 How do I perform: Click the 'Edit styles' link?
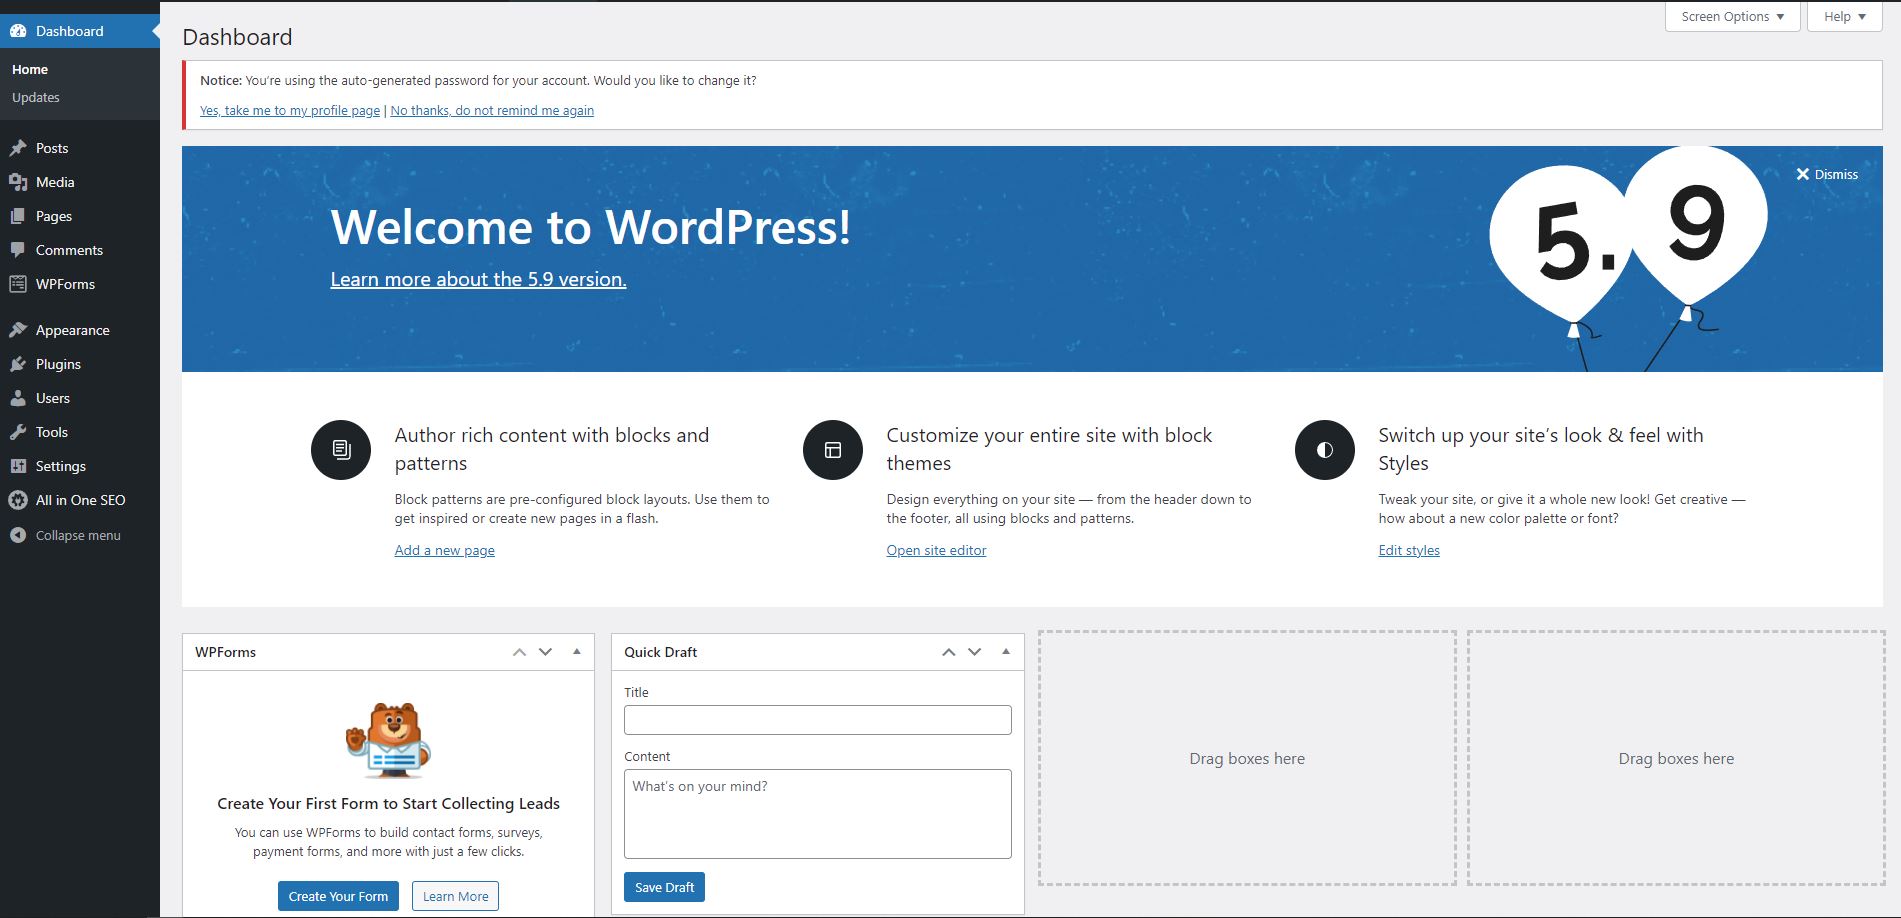(1409, 550)
